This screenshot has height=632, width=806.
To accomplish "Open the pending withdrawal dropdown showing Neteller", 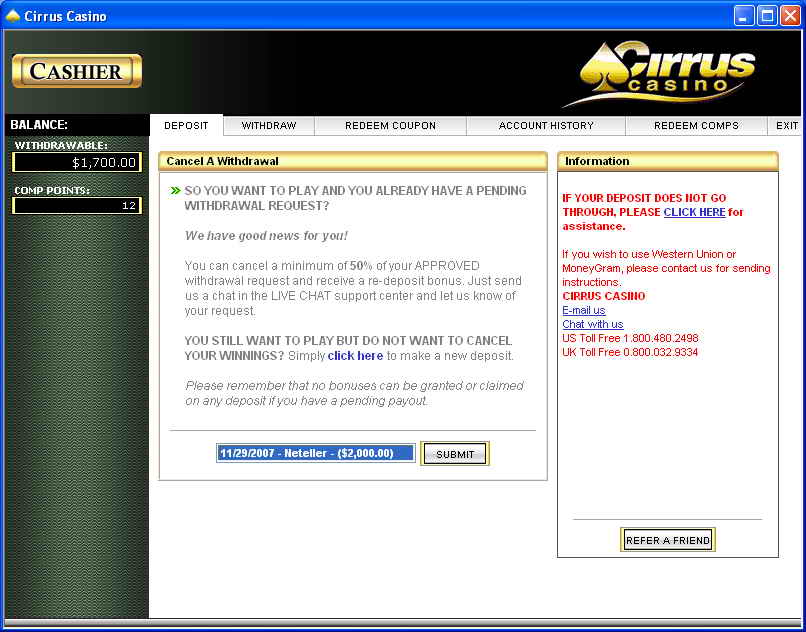I will (x=316, y=453).
